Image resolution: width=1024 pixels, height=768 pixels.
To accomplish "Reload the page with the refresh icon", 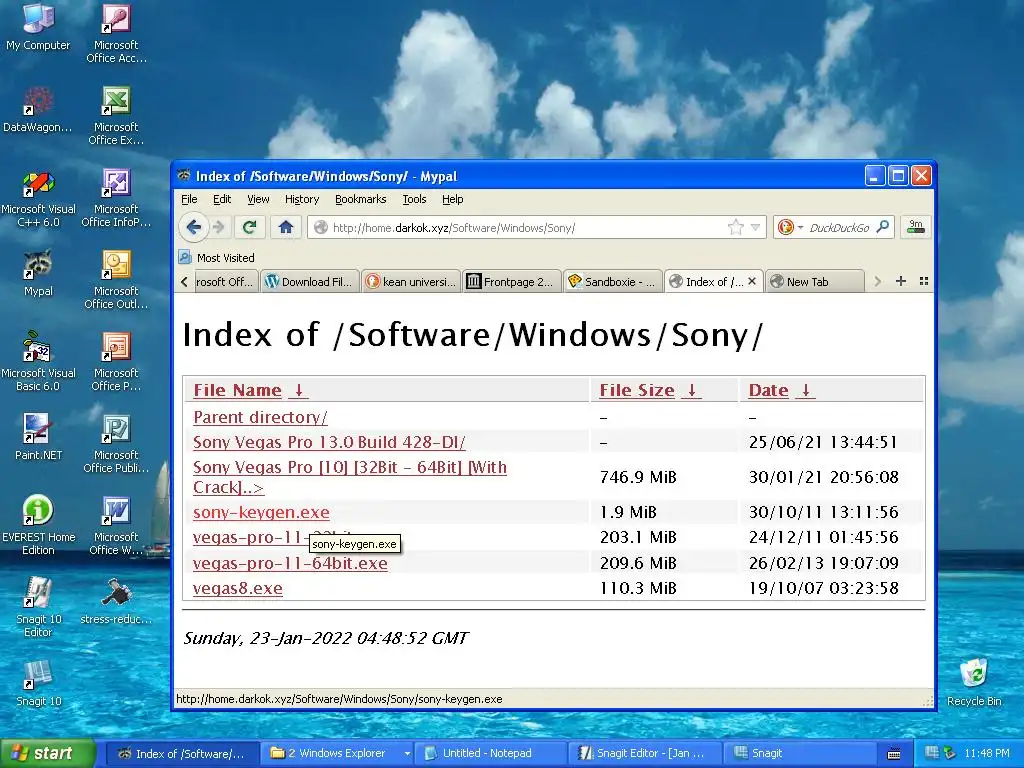I will click(249, 227).
